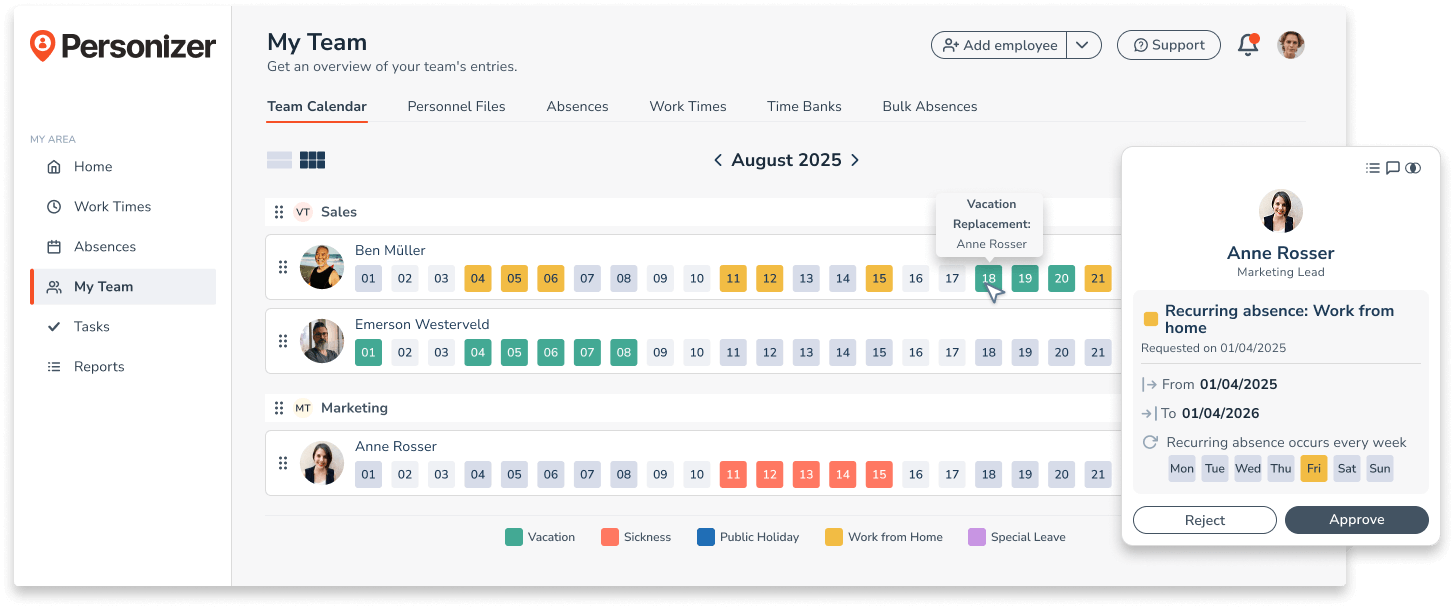Screen dimensions: 1455x608
Task: Open the Bulk Absences tab
Action: point(929,106)
